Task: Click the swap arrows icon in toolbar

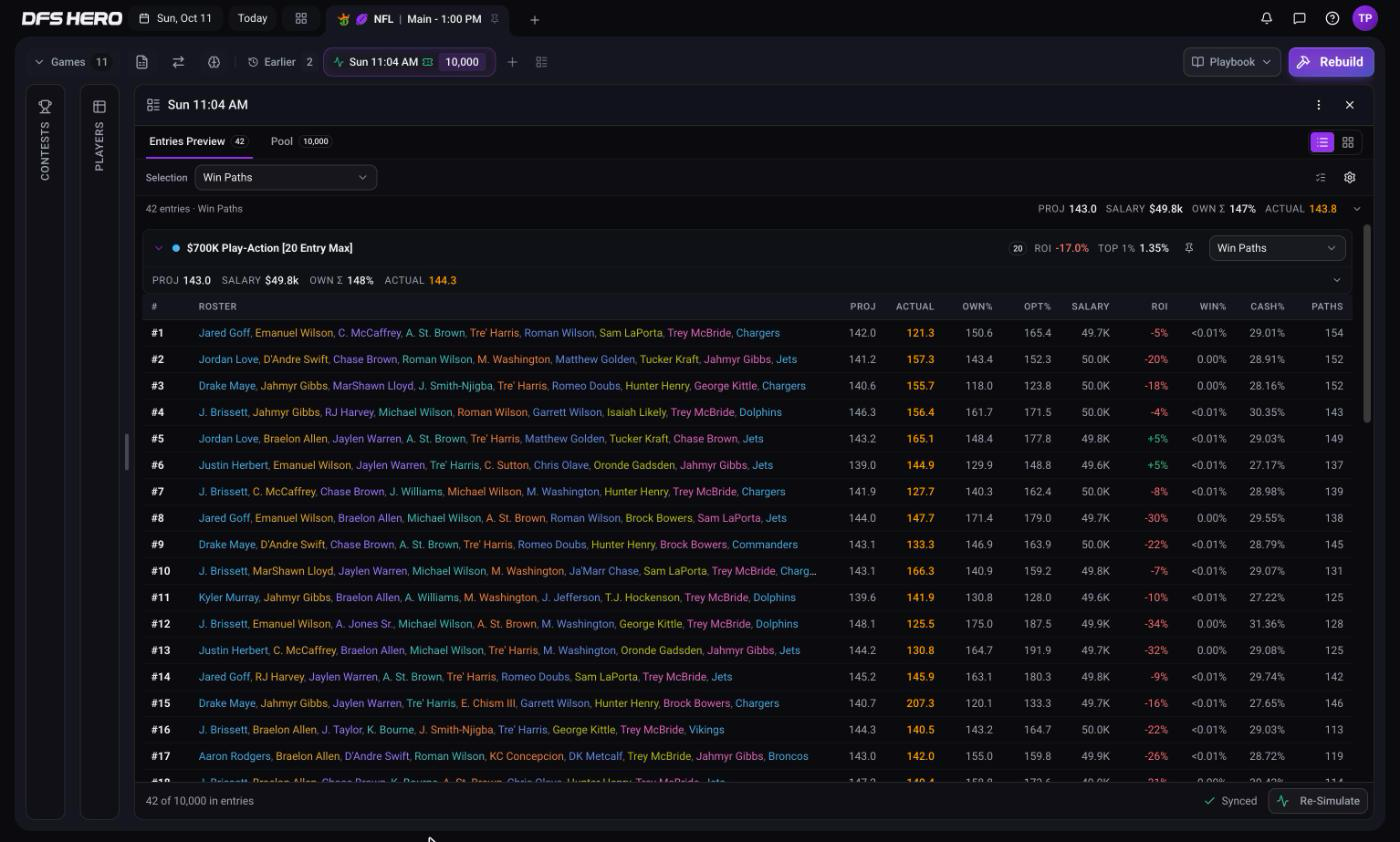Action: point(178,62)
